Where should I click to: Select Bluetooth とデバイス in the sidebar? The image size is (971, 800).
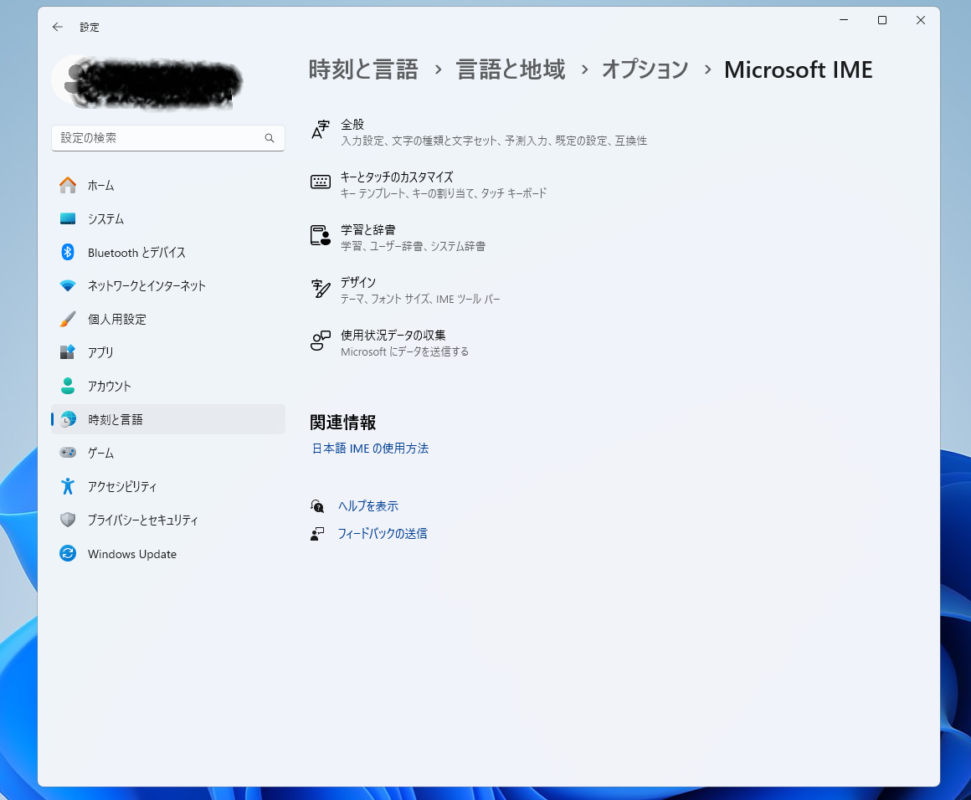(x=168, y=252)
